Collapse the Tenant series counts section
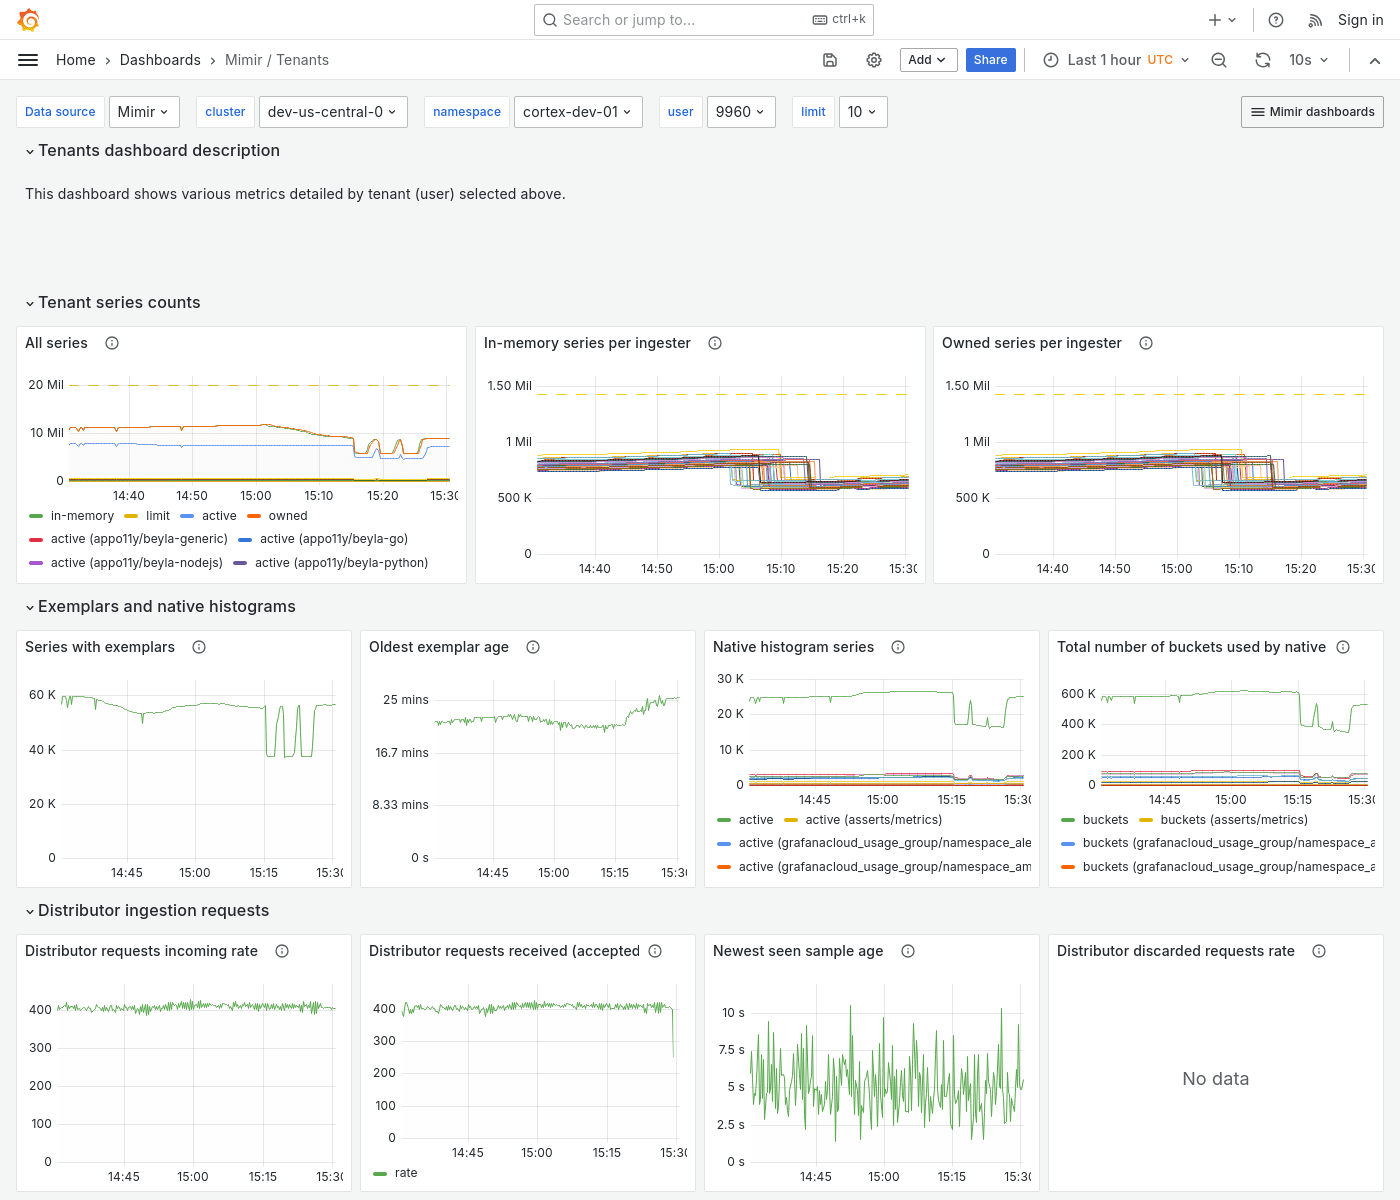 [x=113, y=302]
